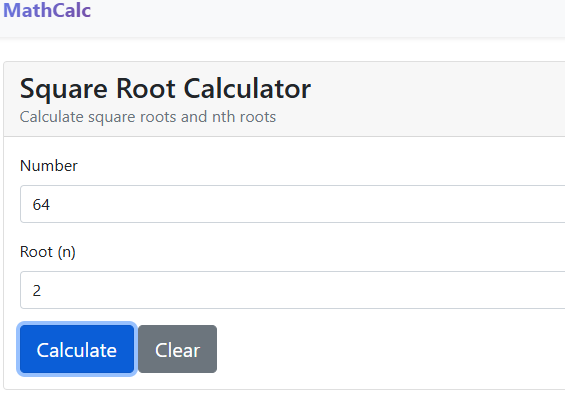Click the Number field label

[49, 166]
